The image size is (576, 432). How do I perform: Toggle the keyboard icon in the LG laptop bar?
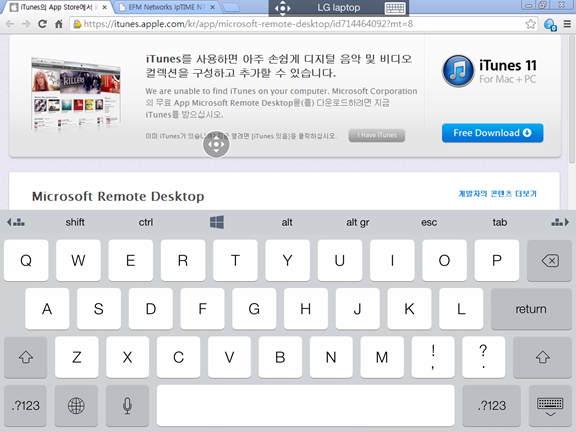point(395,8)
